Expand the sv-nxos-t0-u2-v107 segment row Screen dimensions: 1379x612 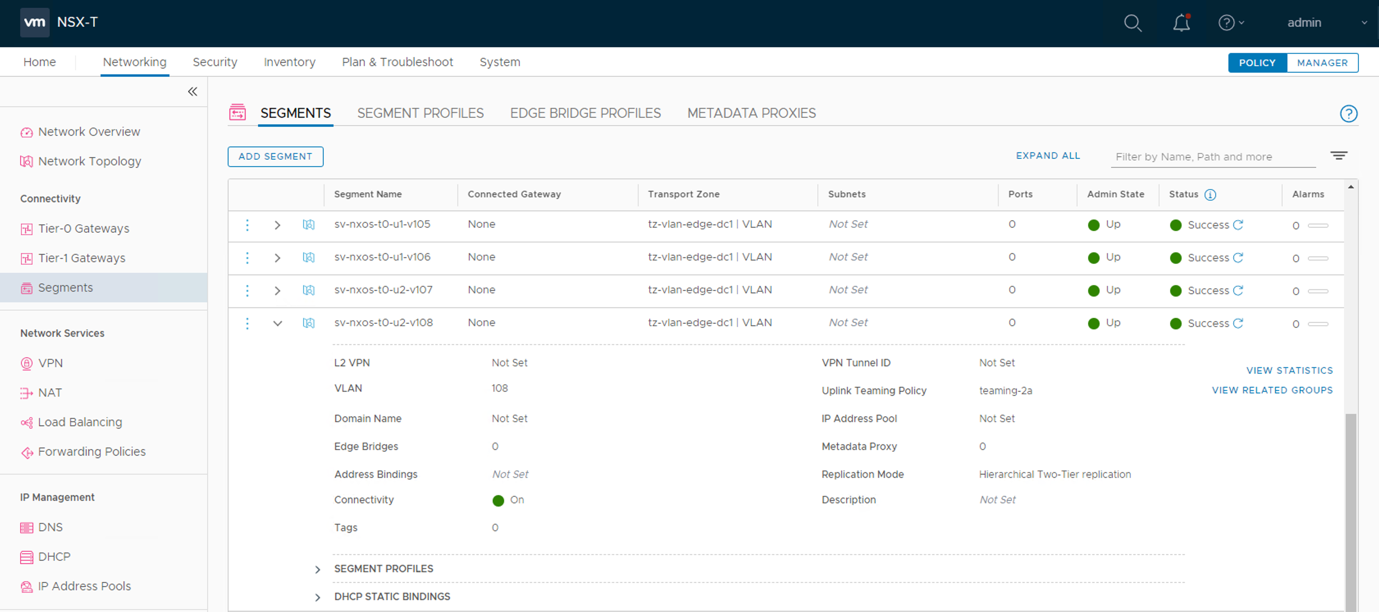278,291
